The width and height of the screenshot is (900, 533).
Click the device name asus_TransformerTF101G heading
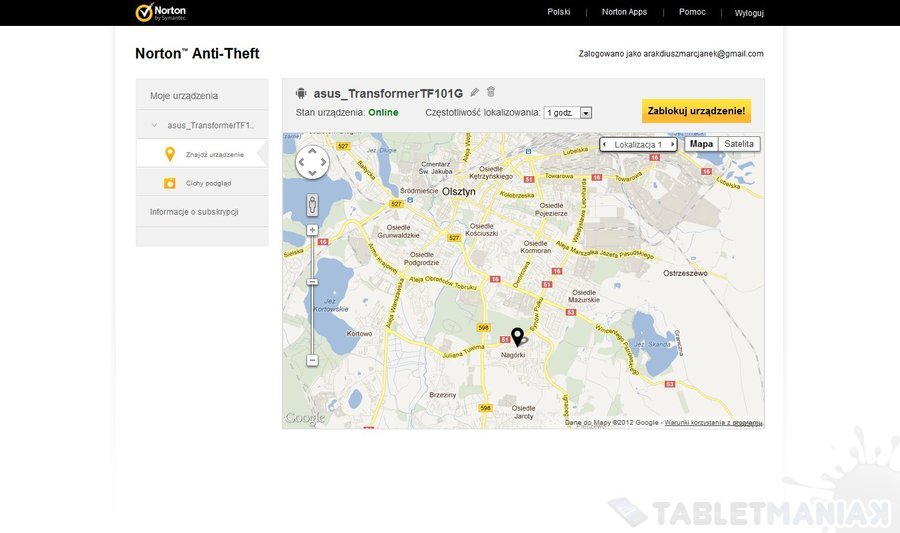pos(388,94)
